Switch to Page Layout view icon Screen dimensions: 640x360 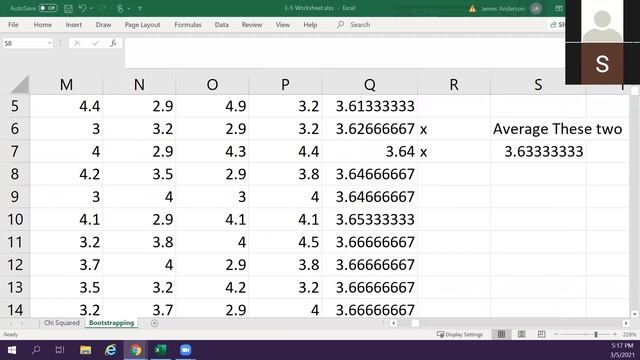click(x=521, y=334)
